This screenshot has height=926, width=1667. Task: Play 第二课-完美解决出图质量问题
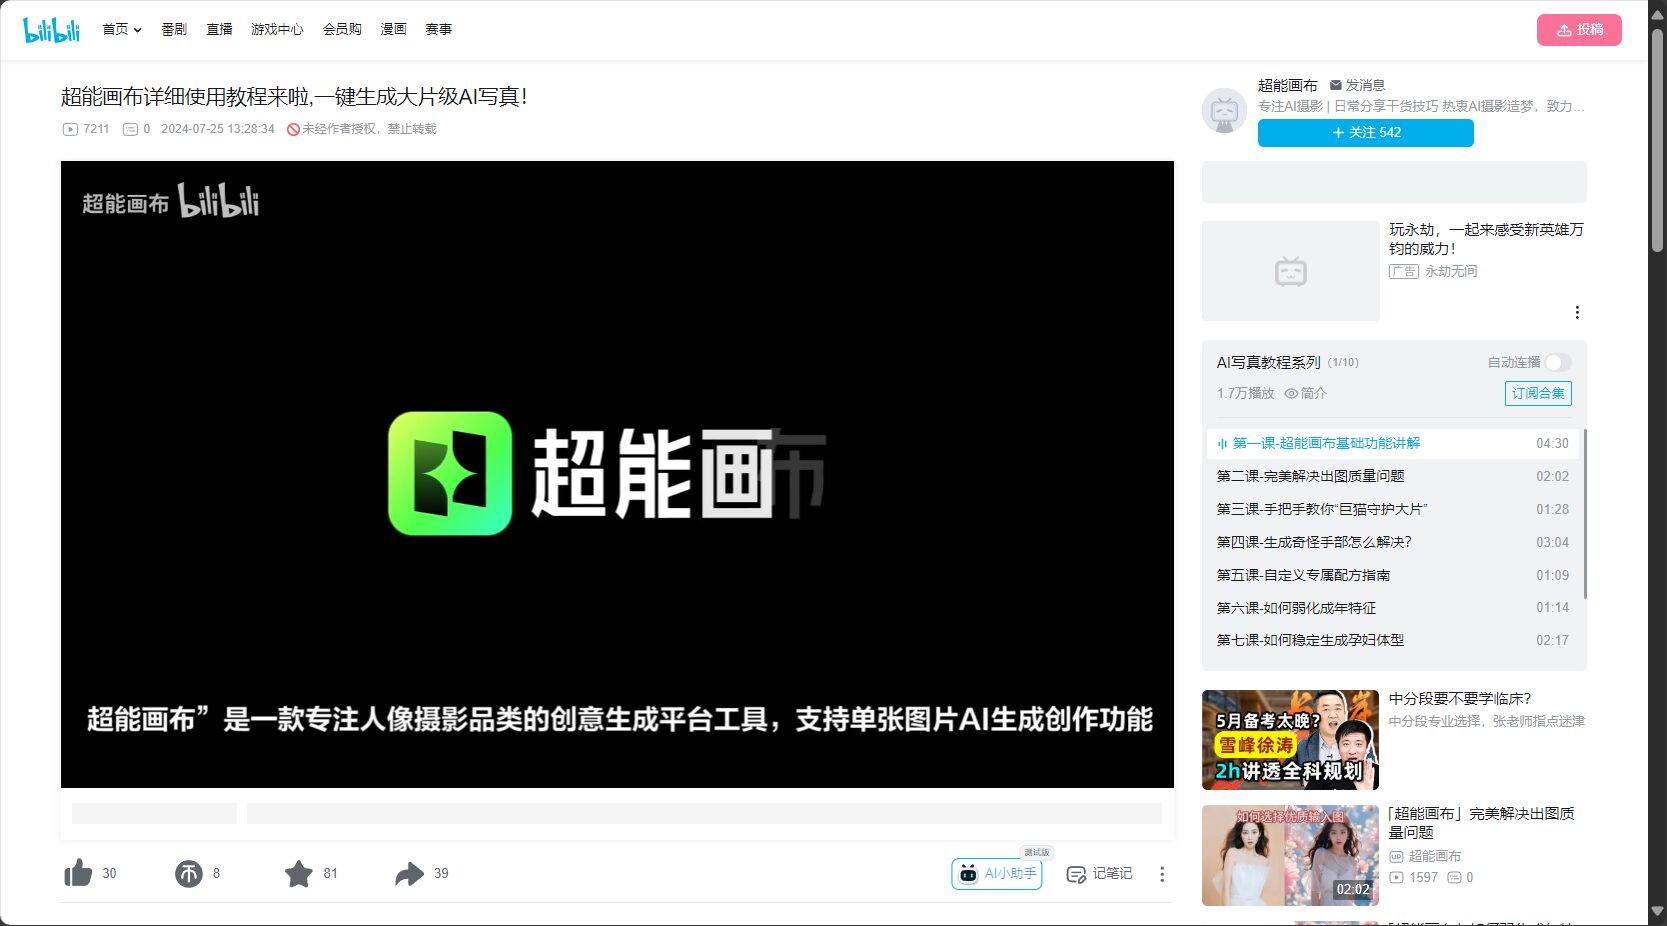(x=1393, y=476)
